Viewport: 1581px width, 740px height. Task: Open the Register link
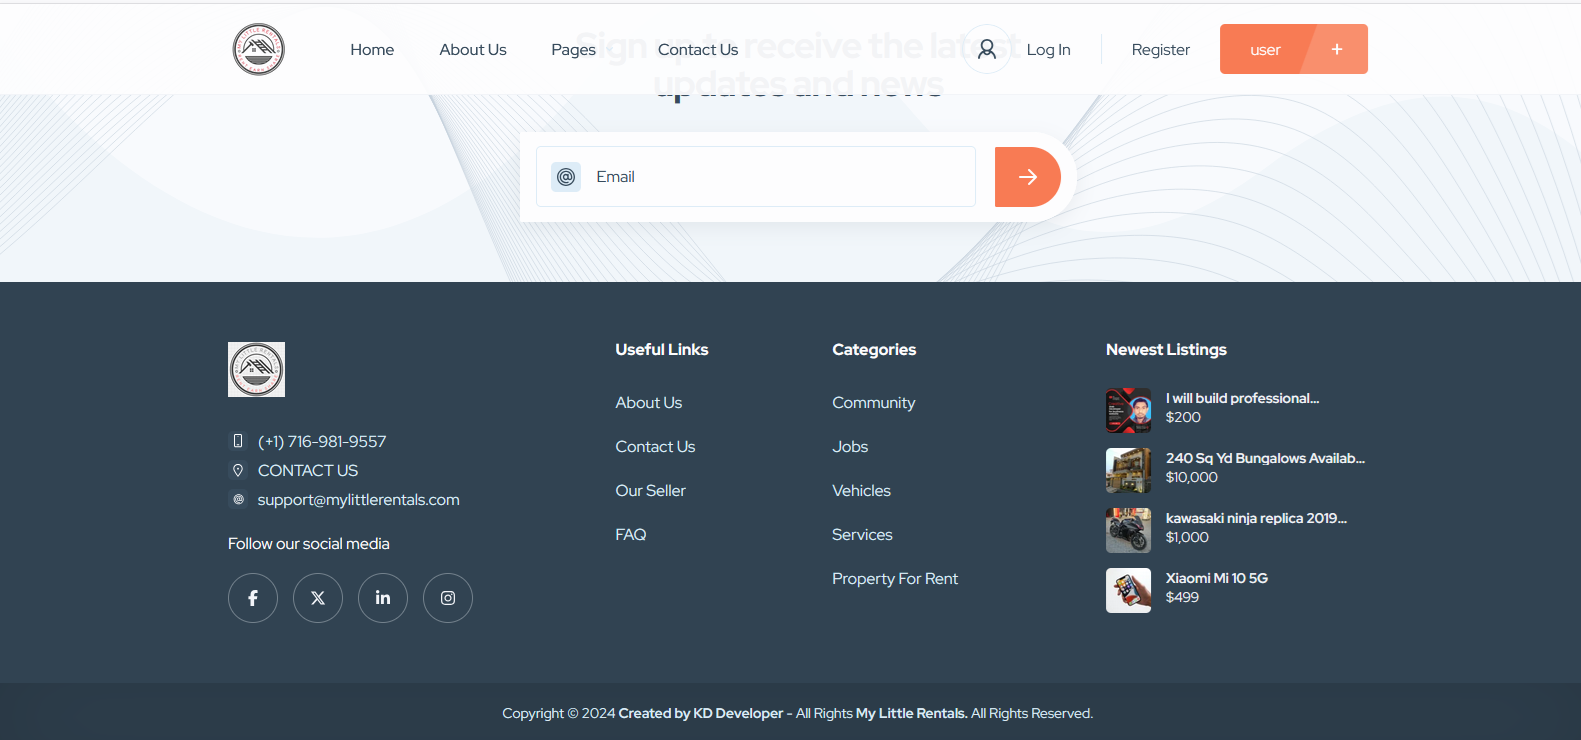(1160, 50)
